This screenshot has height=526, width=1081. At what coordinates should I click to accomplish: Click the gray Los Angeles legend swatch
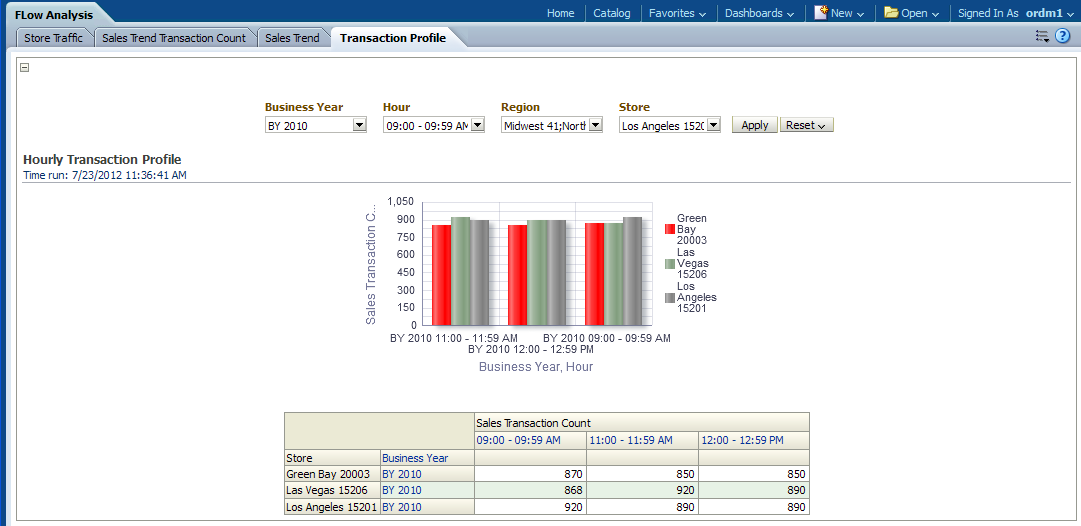coord(669,297)
